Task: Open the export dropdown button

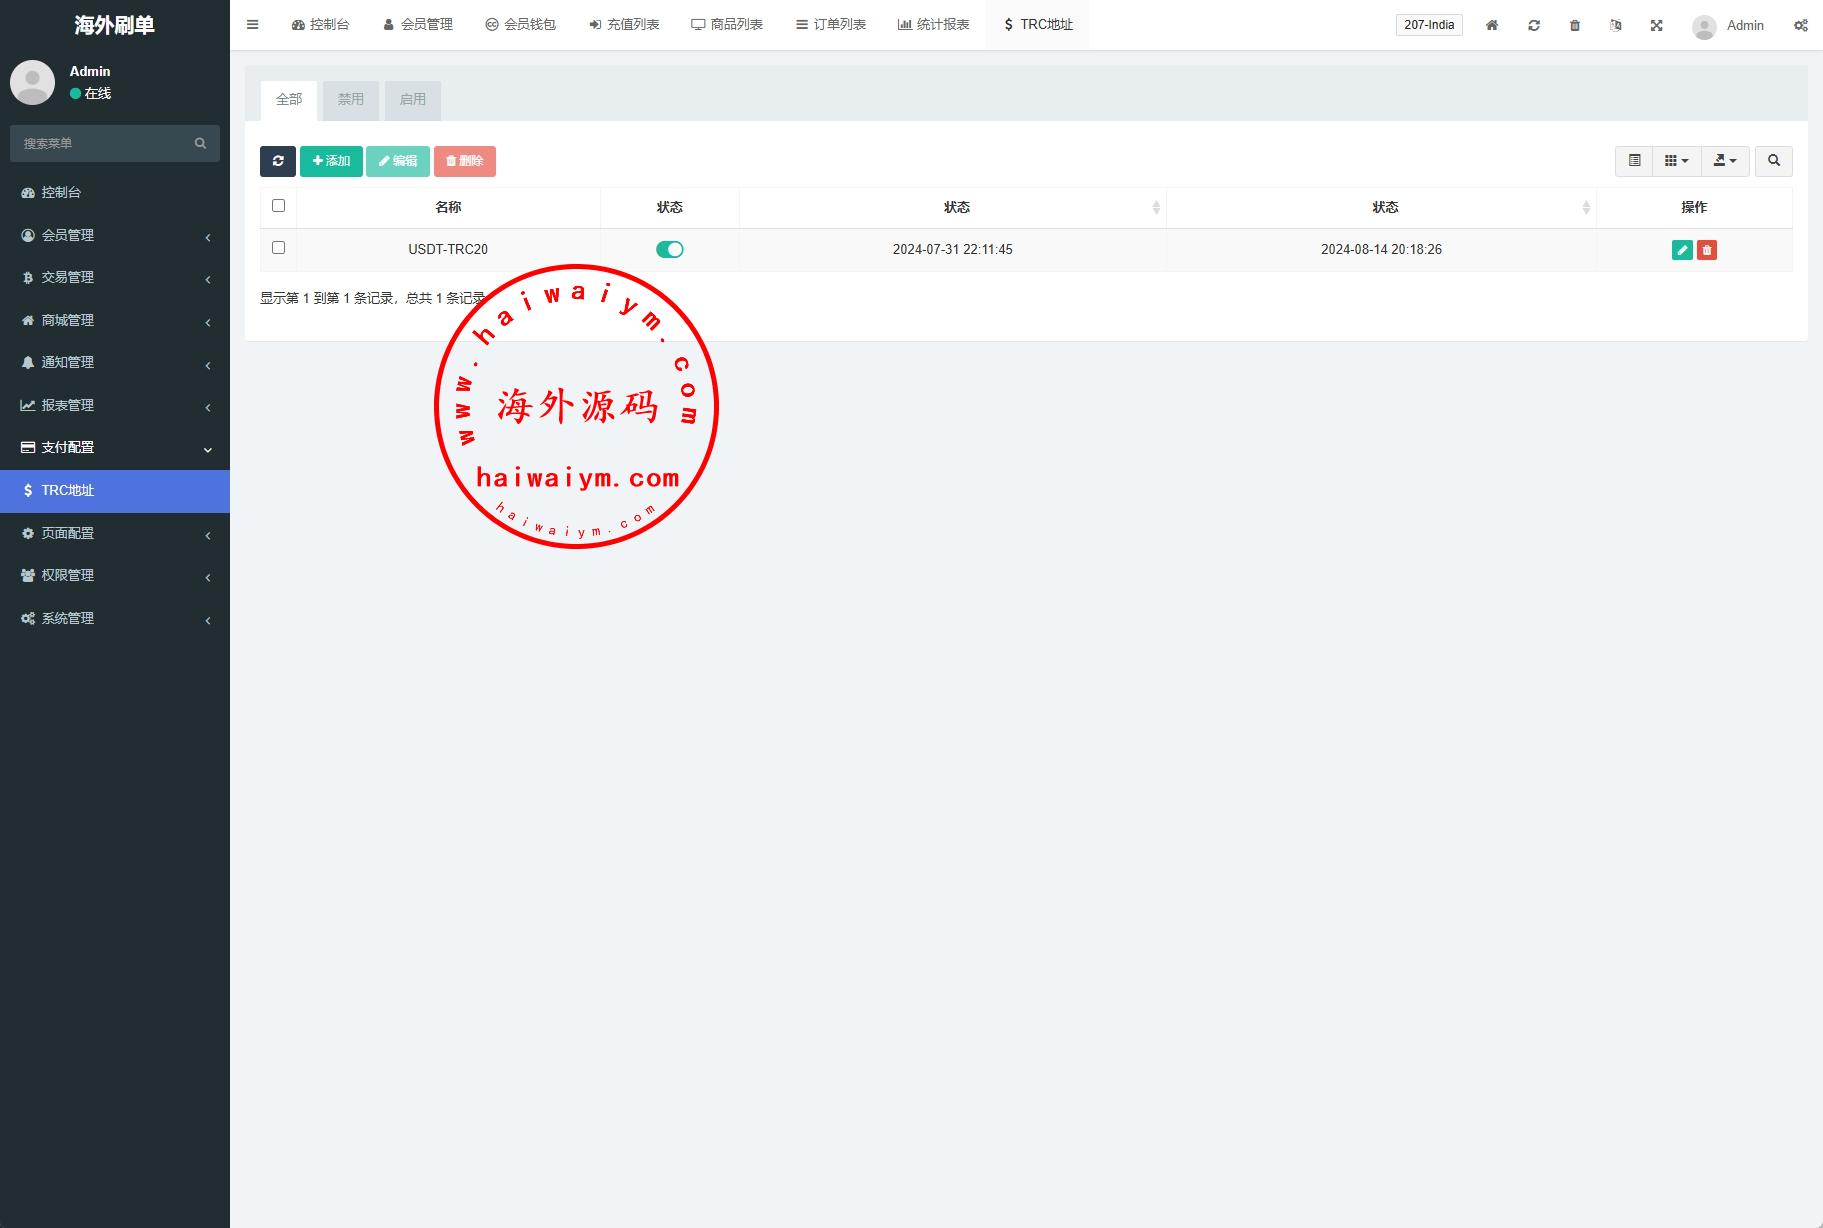Action: [1725, 161]
